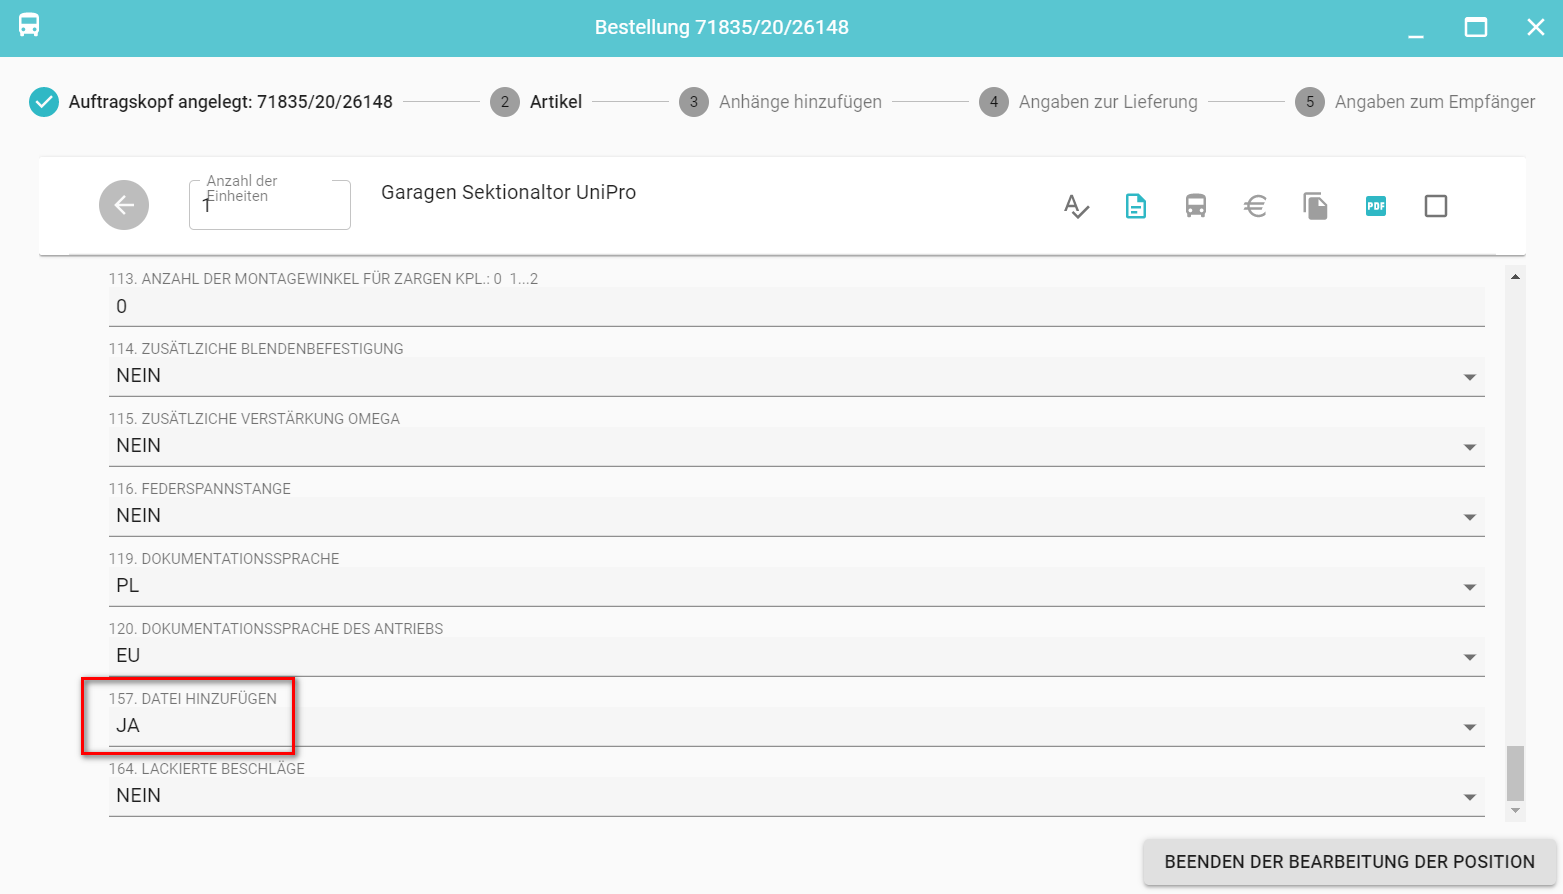Open the euro price icon
Image resolution: width=1563 pixels, height=894 pixels.
point(1256,206)
